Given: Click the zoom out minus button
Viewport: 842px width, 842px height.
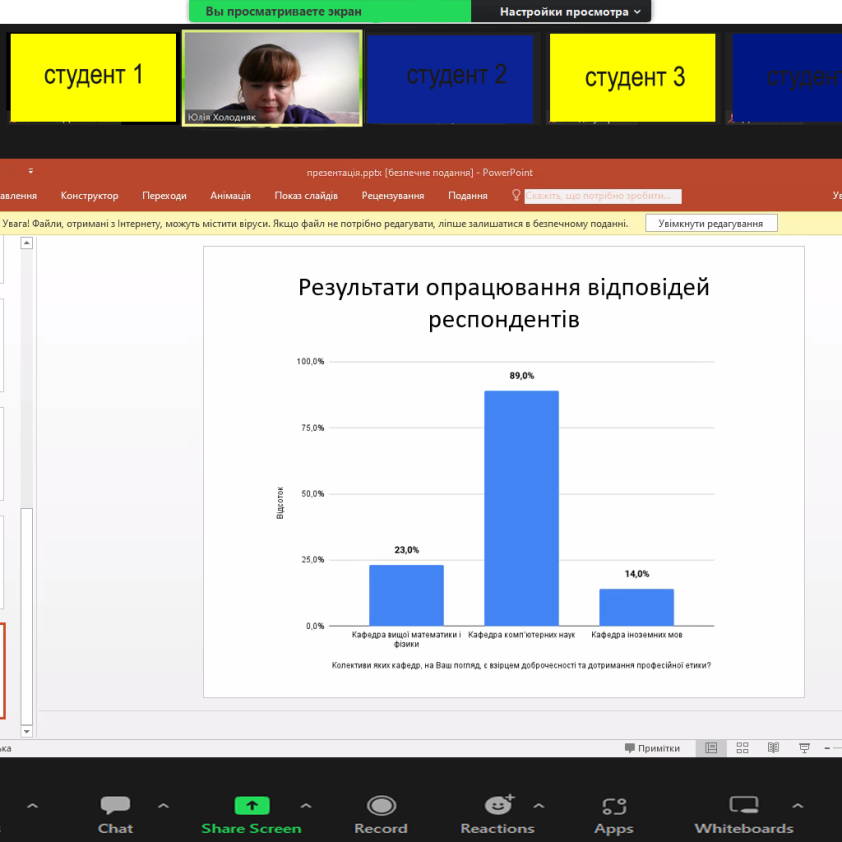Looking at the screenshot, I should coord(827,748).
